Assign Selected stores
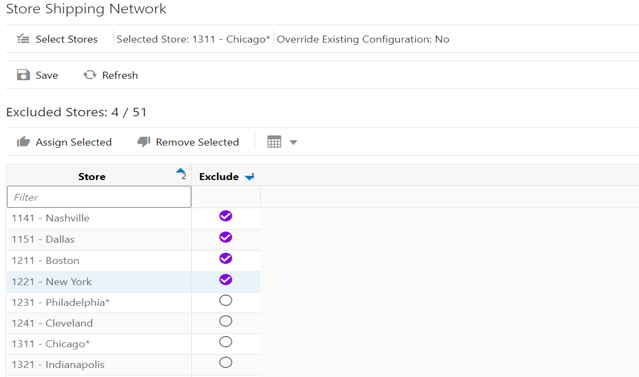 click(64, 142)
